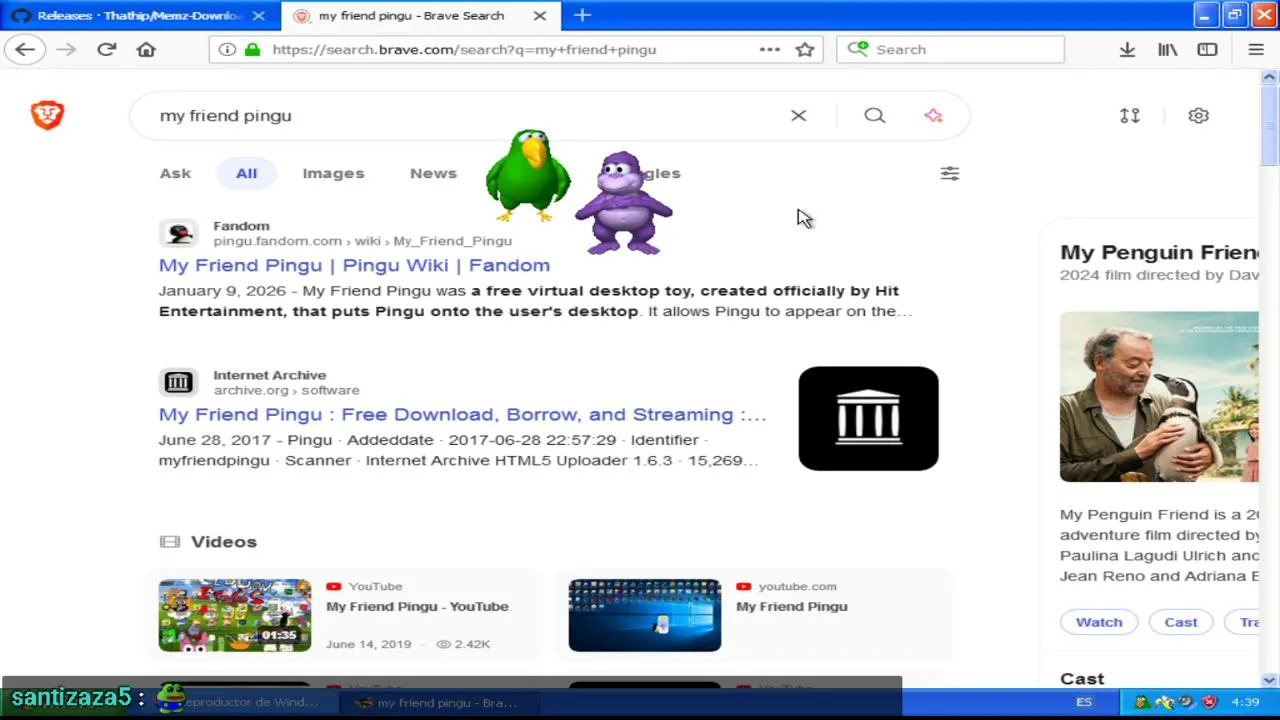The width and height of the screenshot is (1280, 720).
Task: Click the browser forward arrow
Action: point(66,49)
